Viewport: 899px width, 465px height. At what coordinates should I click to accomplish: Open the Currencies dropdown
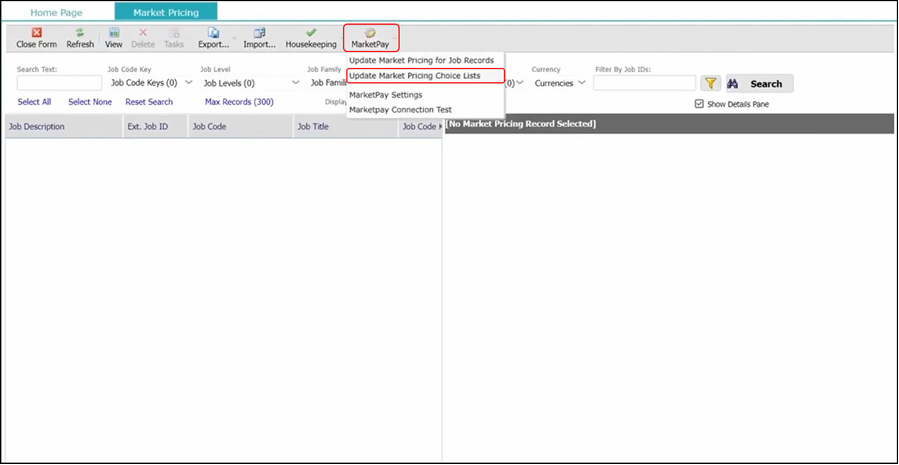[560, 84]
